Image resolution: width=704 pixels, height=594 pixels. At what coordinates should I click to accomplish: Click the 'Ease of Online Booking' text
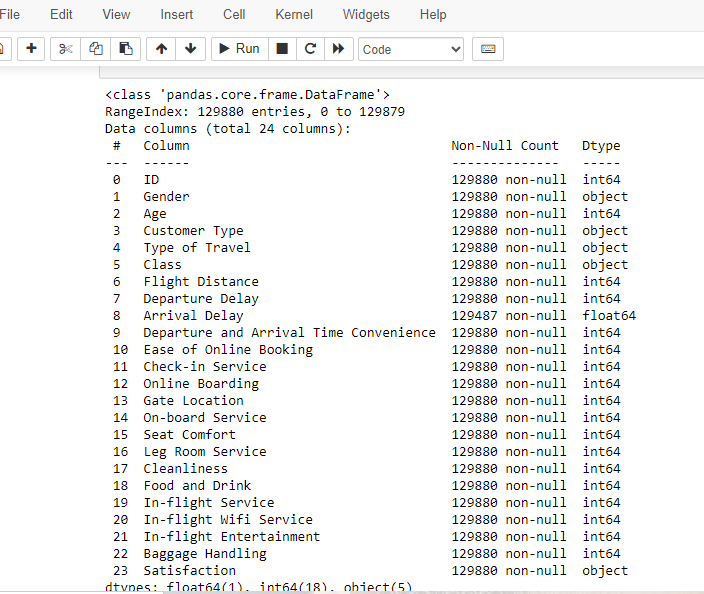[x=228, y=350]
